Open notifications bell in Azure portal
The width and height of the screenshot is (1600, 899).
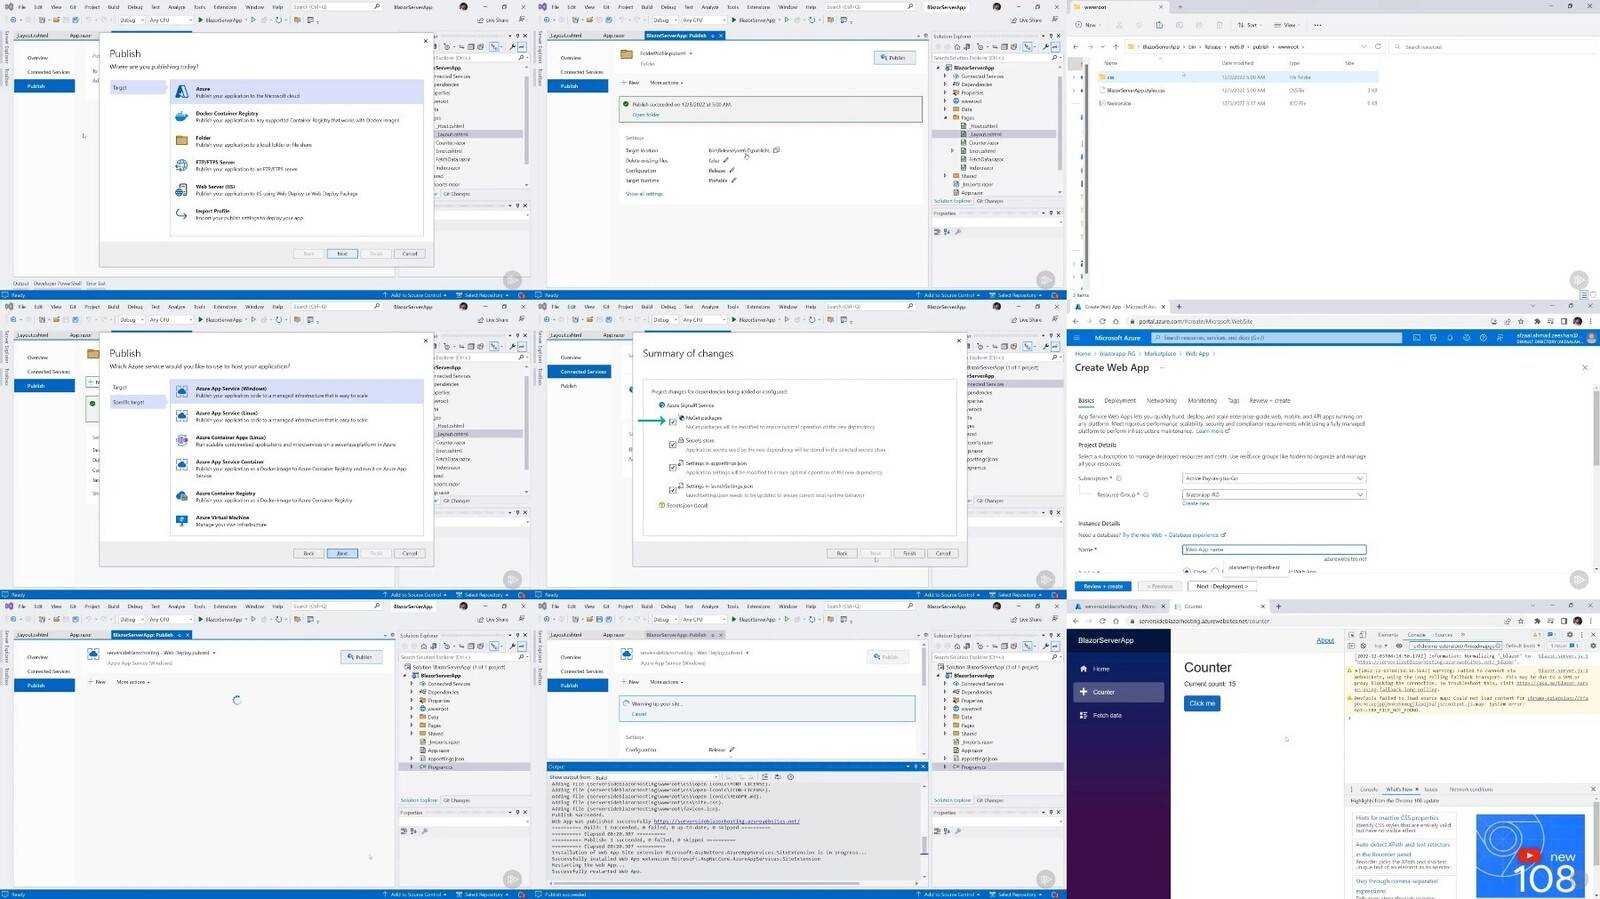[x=1450, y=338]
